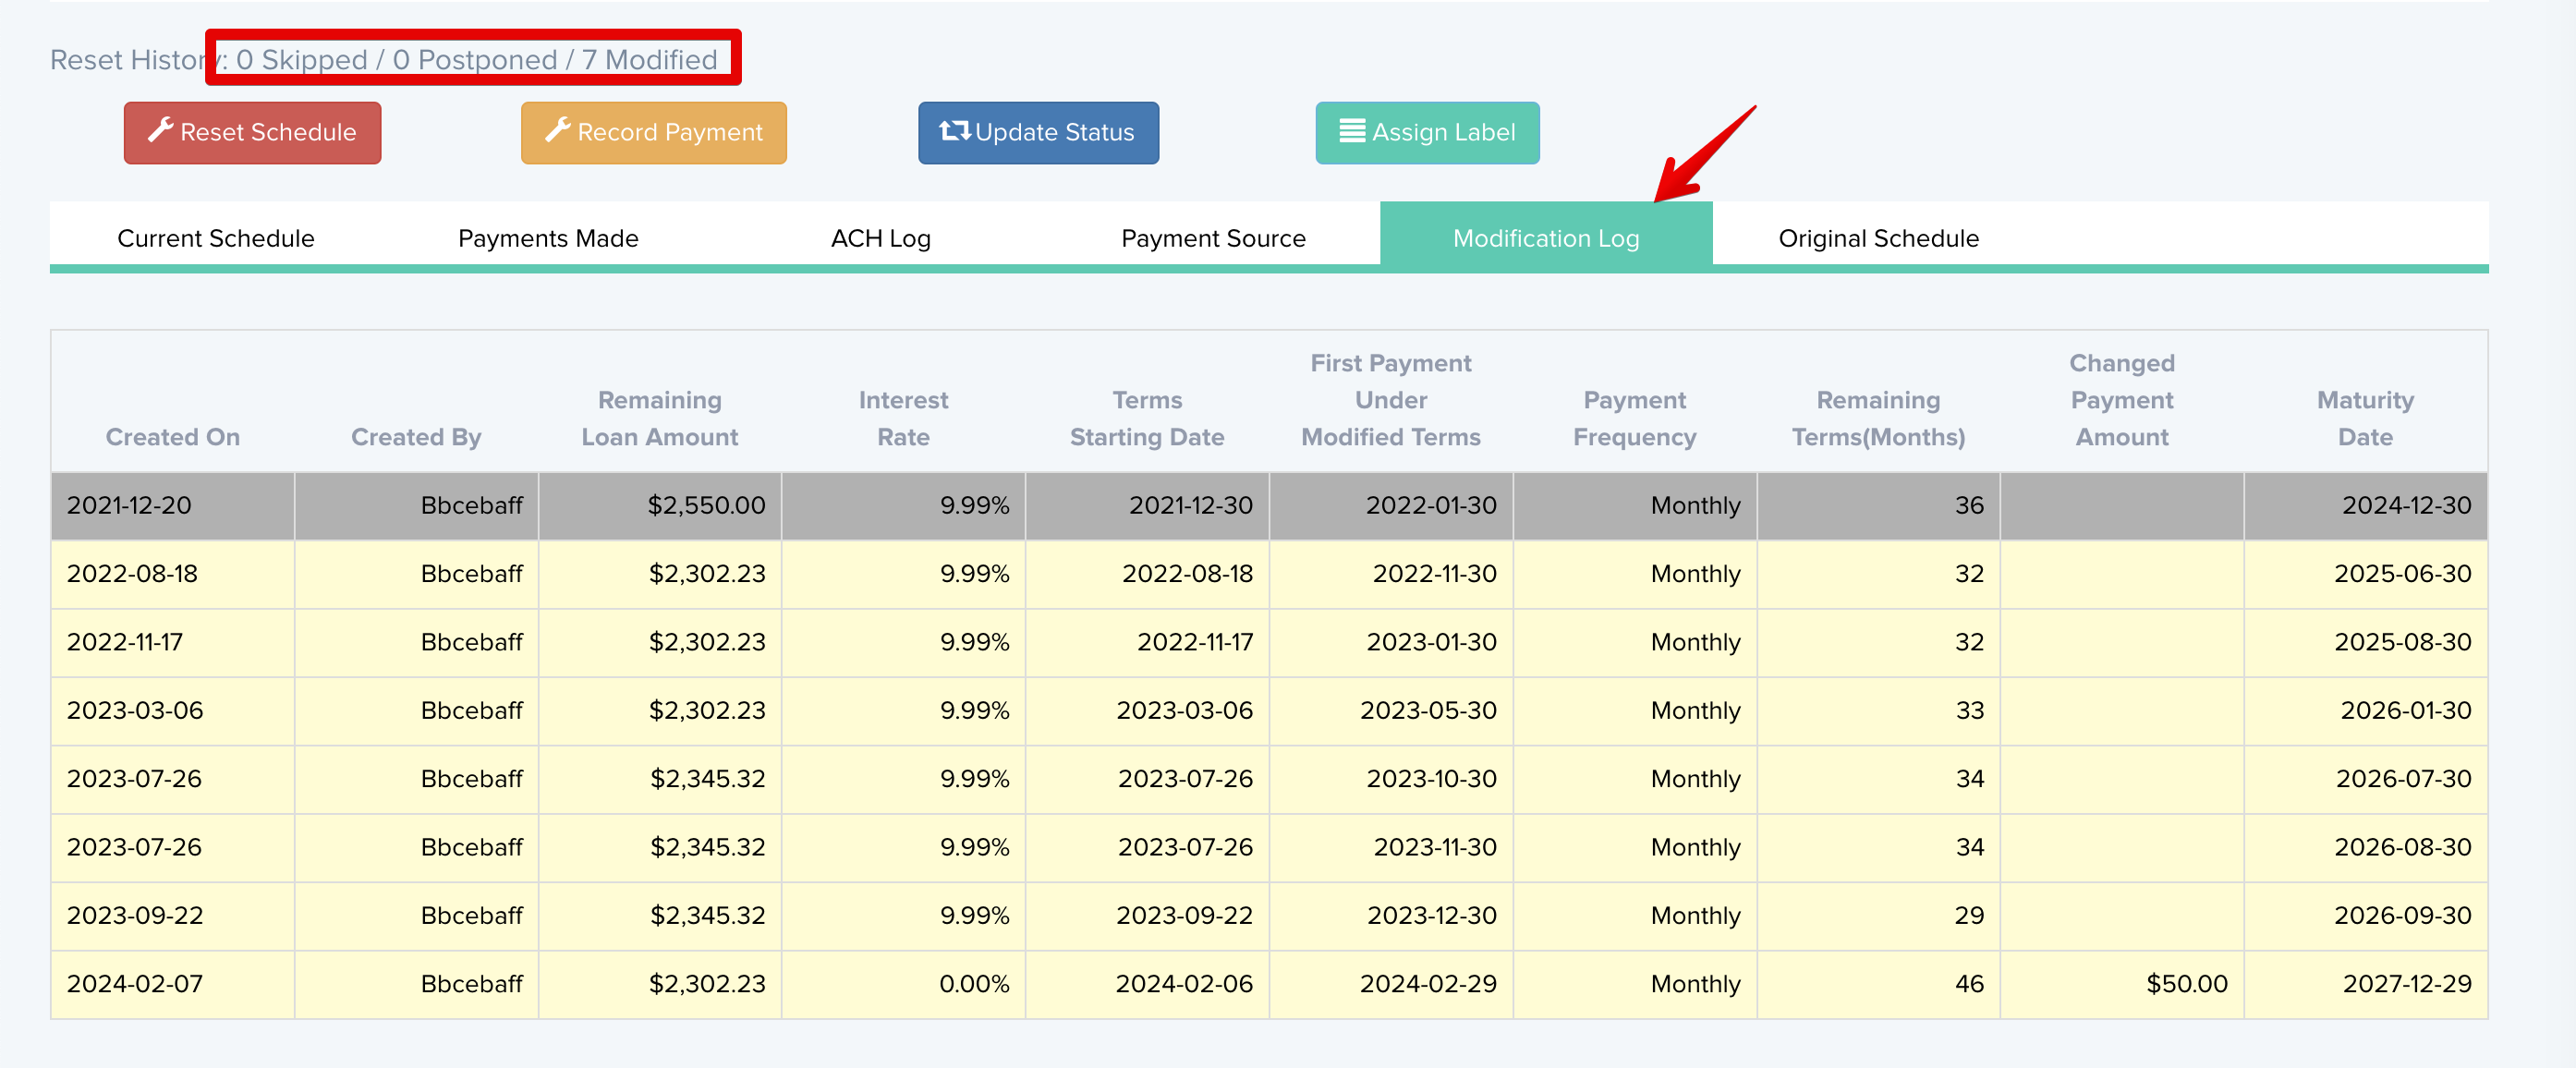Click the retweet icon on Update Status
The image size is (2576, 1068).
[954, 131]
